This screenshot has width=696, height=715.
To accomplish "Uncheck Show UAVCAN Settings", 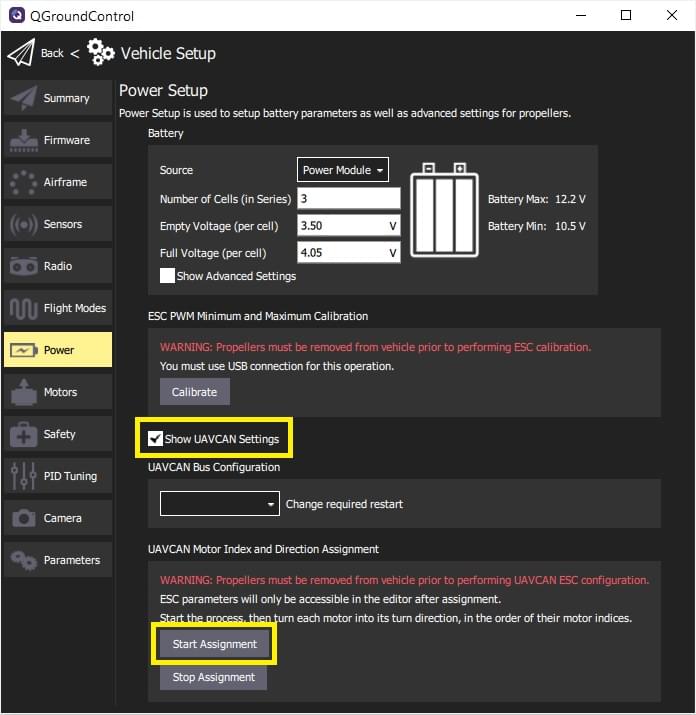I will point(155,439).
